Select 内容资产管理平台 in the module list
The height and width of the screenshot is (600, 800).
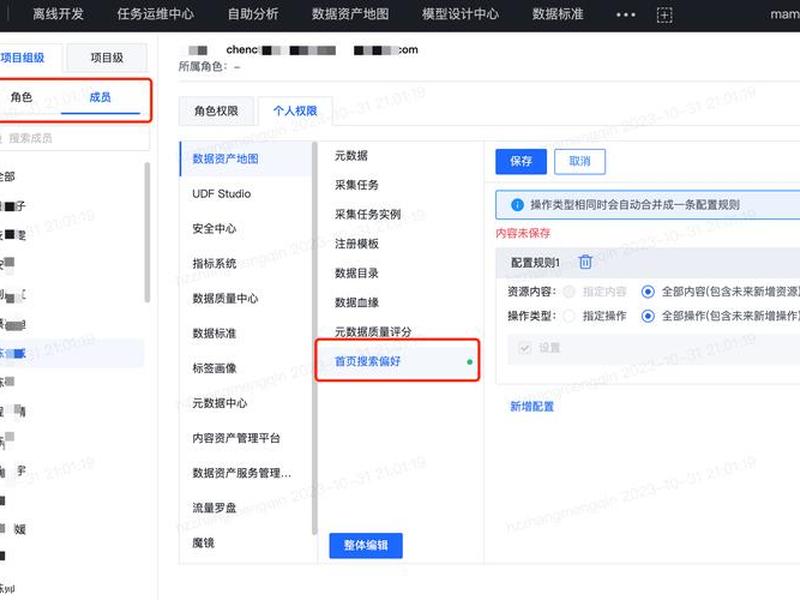pyautogui.click(x=245, y=438)
